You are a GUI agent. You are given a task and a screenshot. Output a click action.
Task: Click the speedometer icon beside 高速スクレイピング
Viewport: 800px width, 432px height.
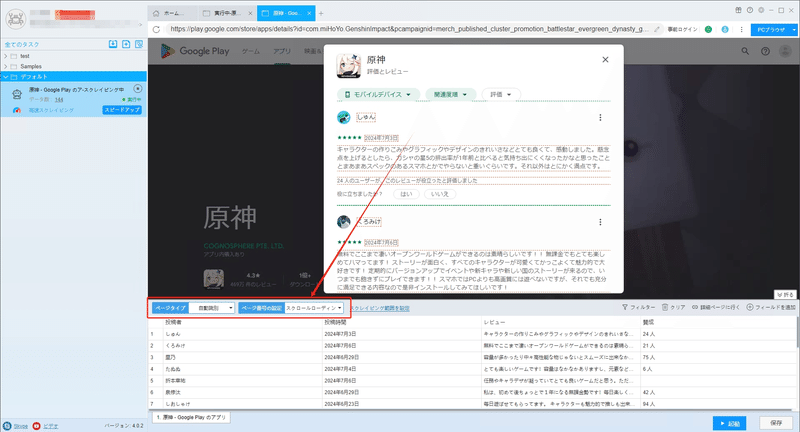(17, 110)
